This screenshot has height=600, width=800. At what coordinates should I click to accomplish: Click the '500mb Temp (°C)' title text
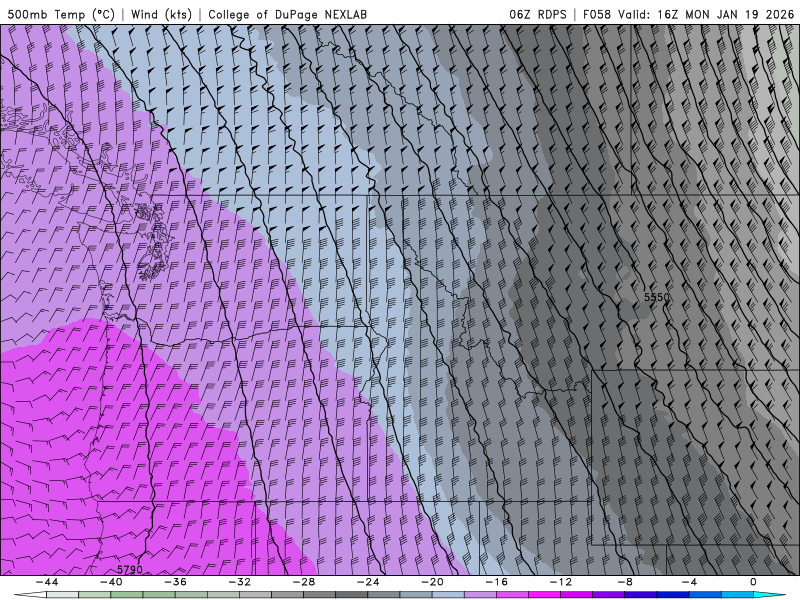point(61,14)
